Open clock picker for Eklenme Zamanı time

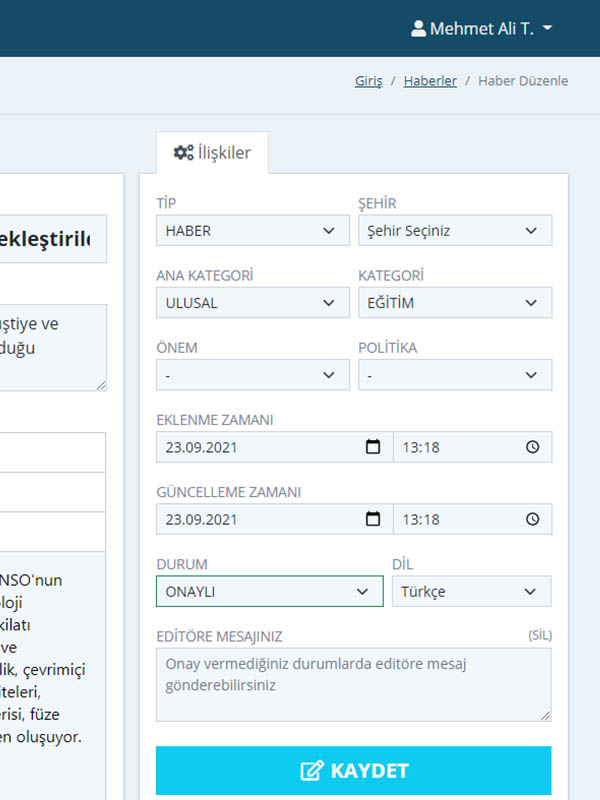click(x=532, y=447)
